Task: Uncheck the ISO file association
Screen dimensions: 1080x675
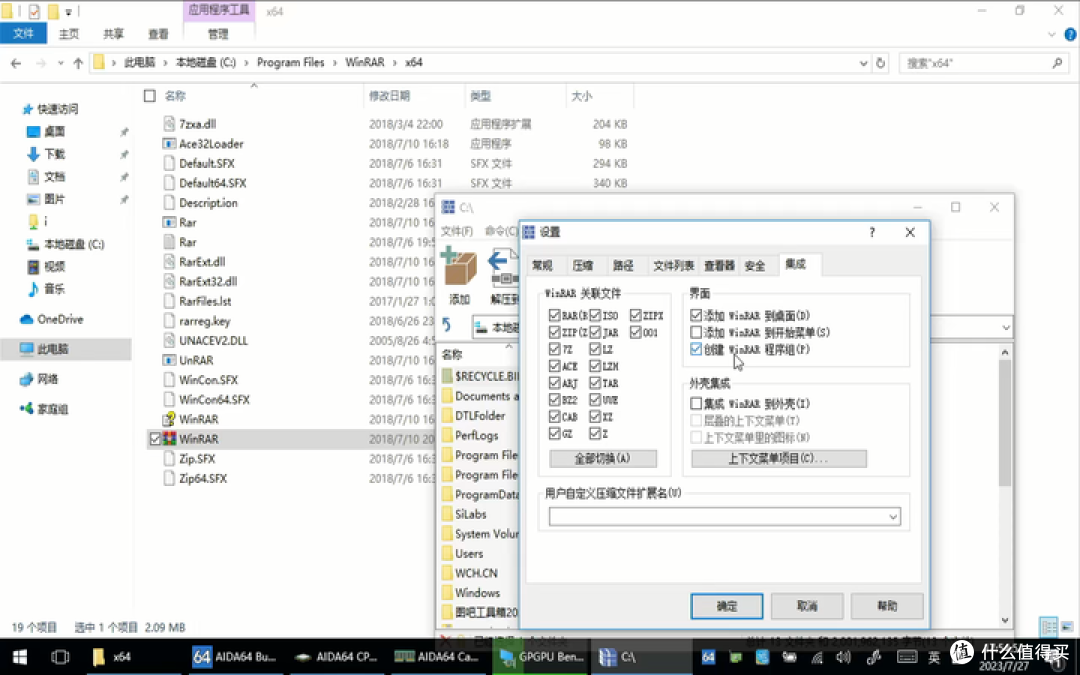Action: coord(595,315)
